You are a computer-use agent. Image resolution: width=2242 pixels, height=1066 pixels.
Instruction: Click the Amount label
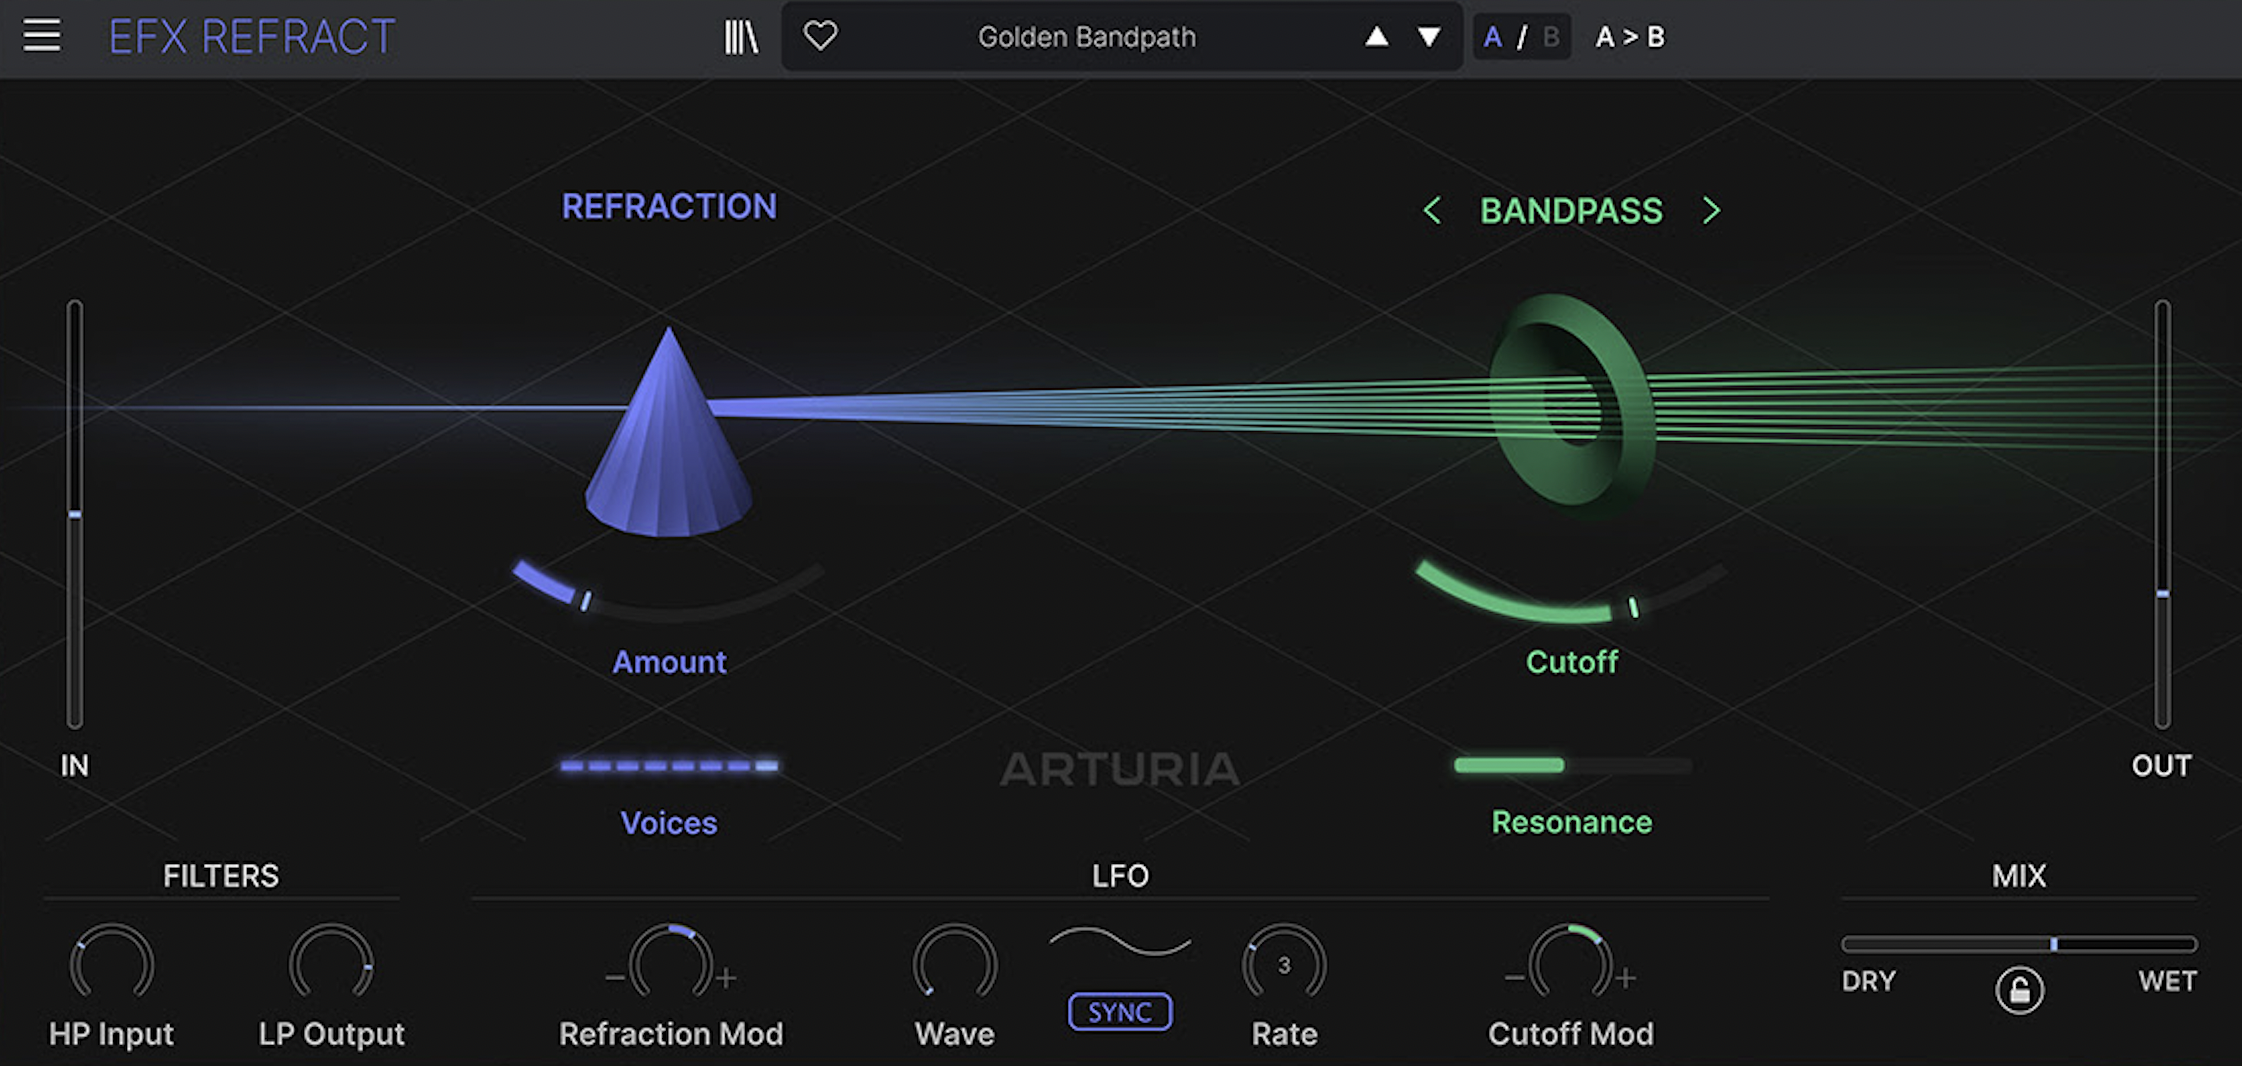[669, 662]
